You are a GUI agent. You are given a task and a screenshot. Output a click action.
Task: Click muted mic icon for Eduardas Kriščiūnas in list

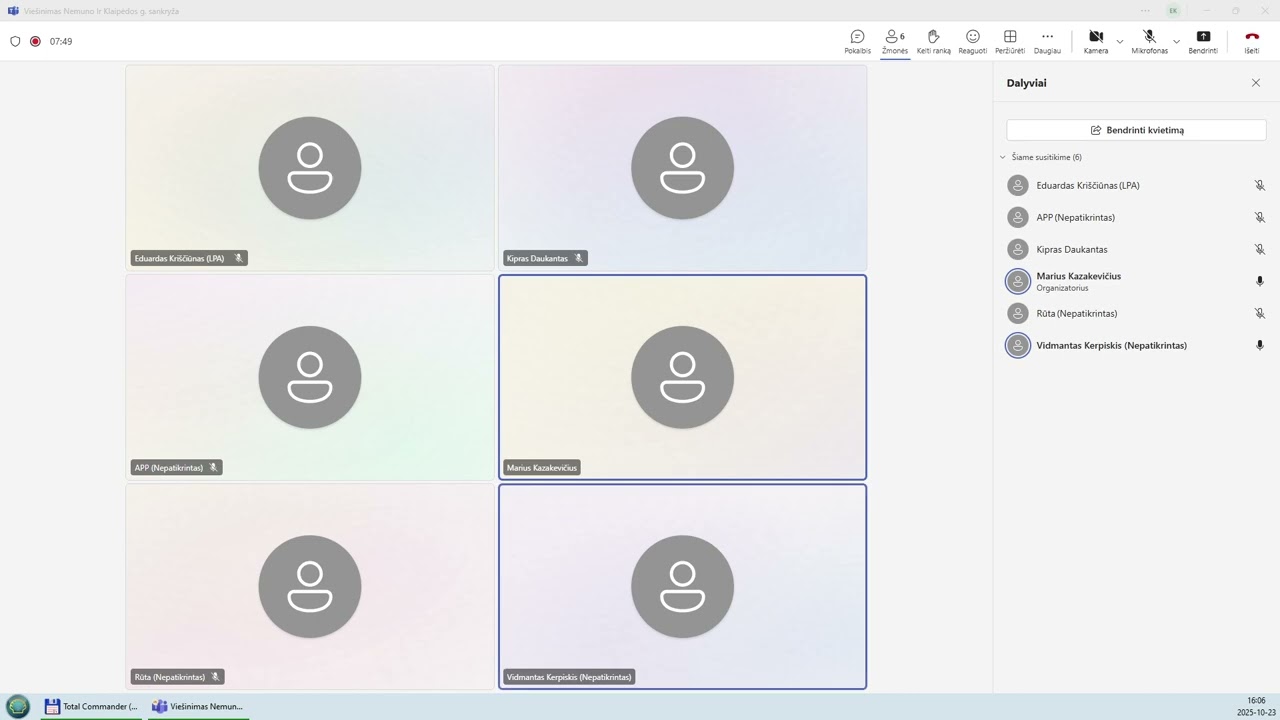(x=1259, y=185)
